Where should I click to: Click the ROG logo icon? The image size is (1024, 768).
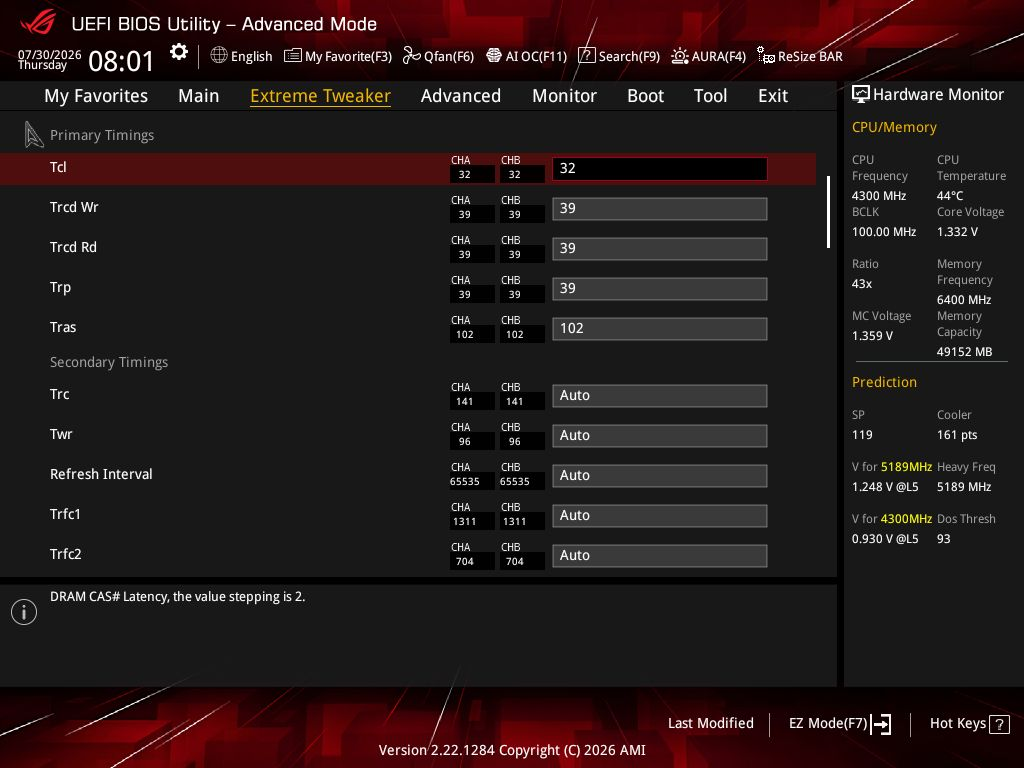point(38,23)
